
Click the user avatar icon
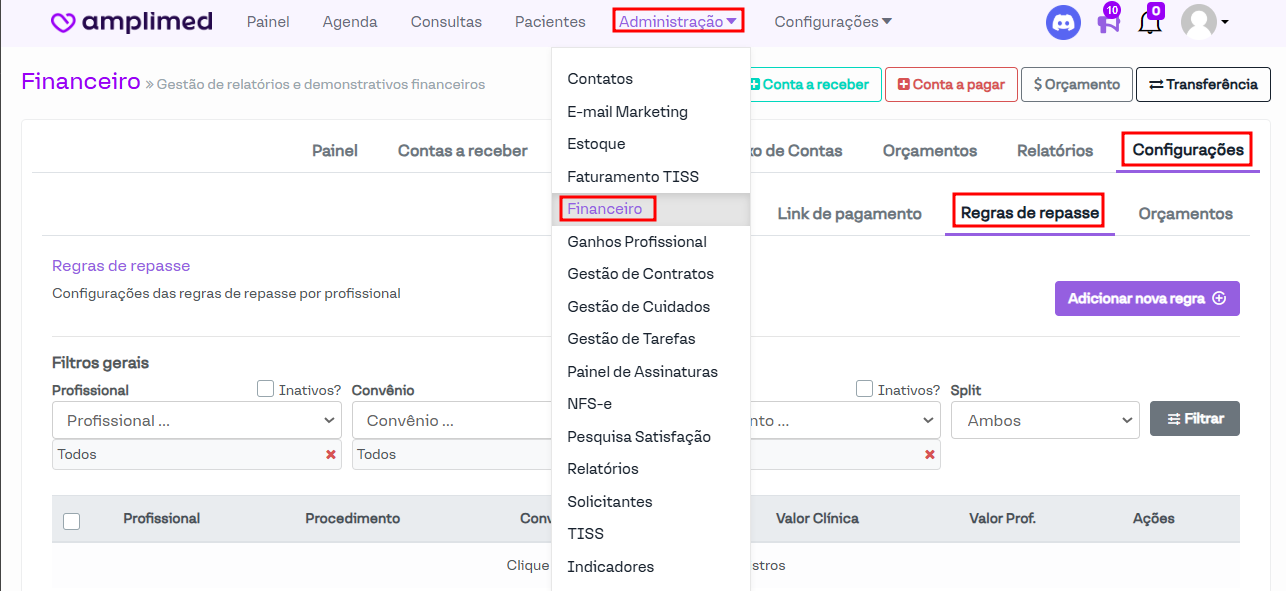(x=1198, y=22)
